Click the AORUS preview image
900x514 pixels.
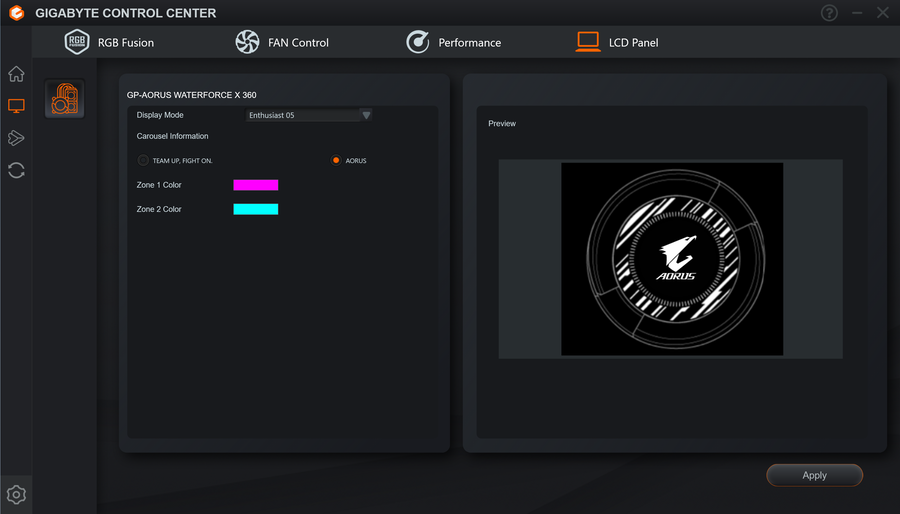pyautogui.click(x=671, y=259)
